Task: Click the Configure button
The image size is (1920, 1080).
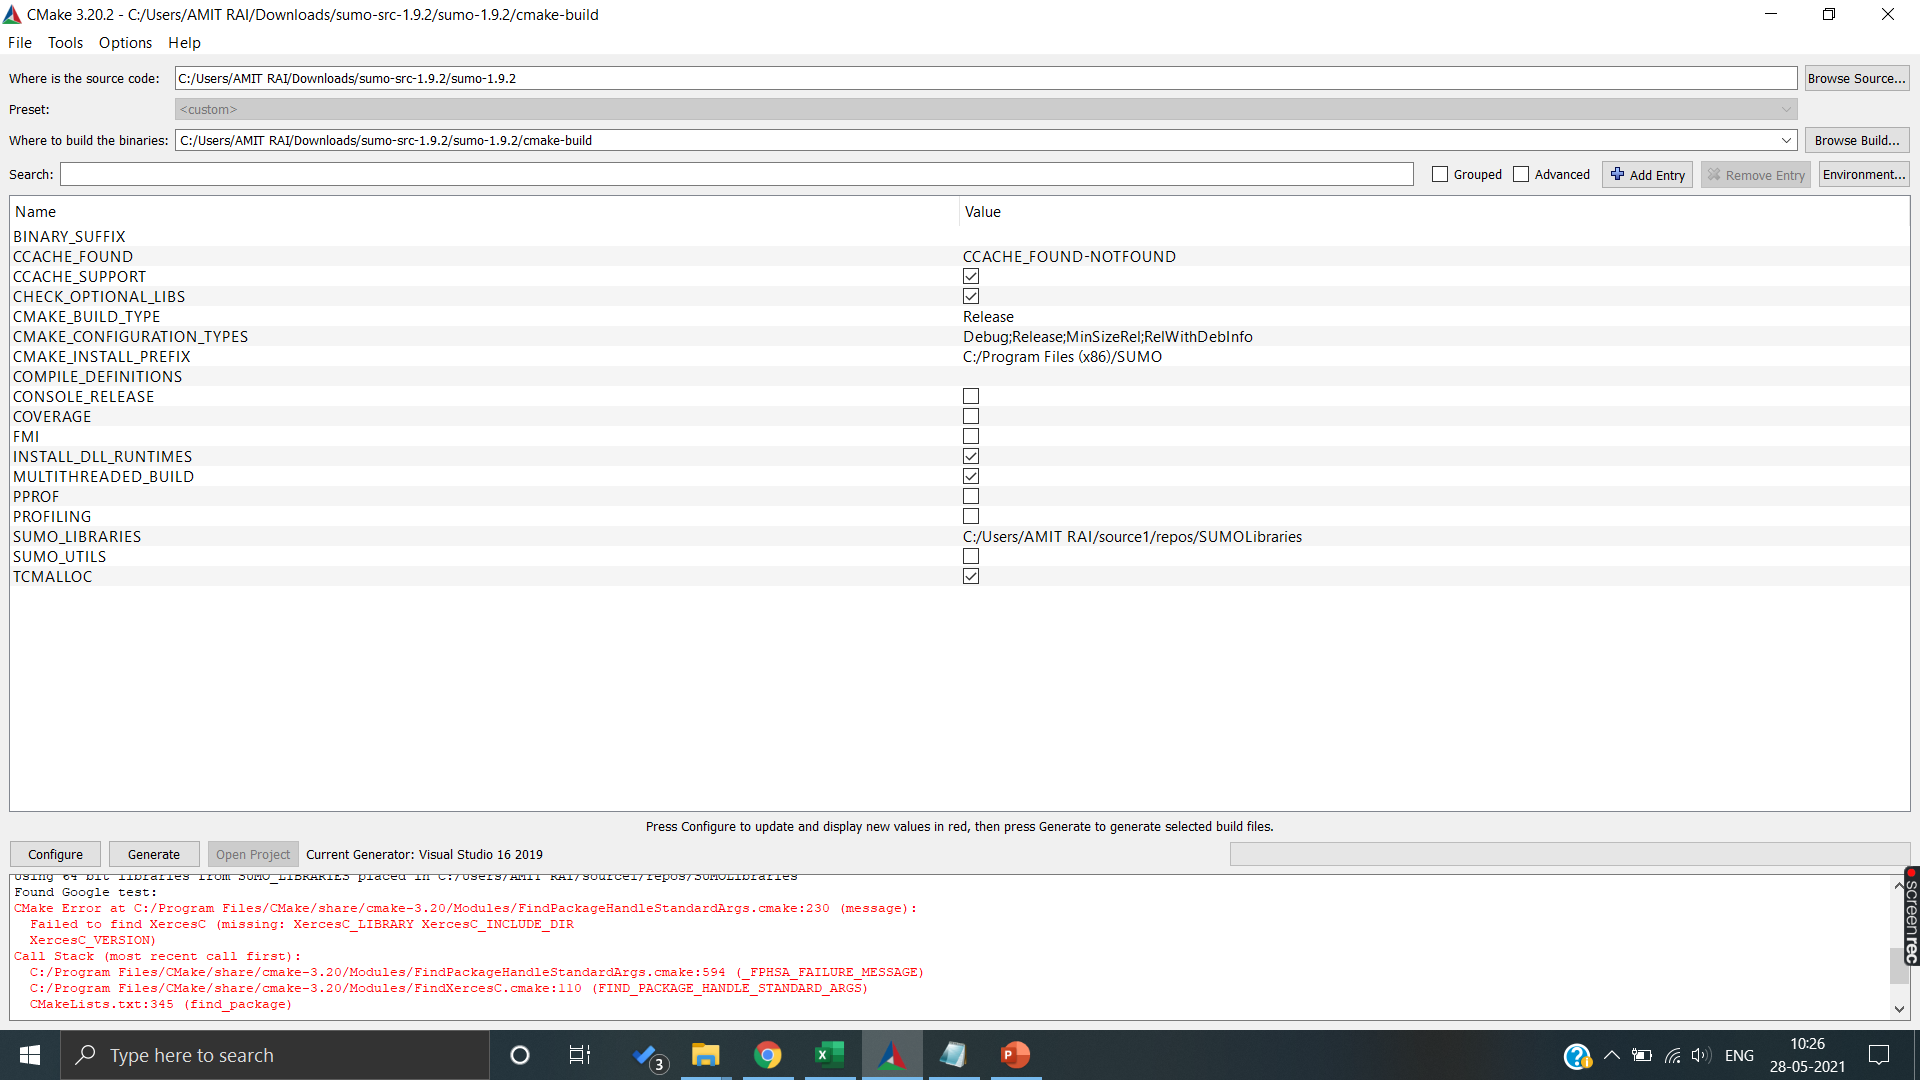Action: (x=55, y=855)
